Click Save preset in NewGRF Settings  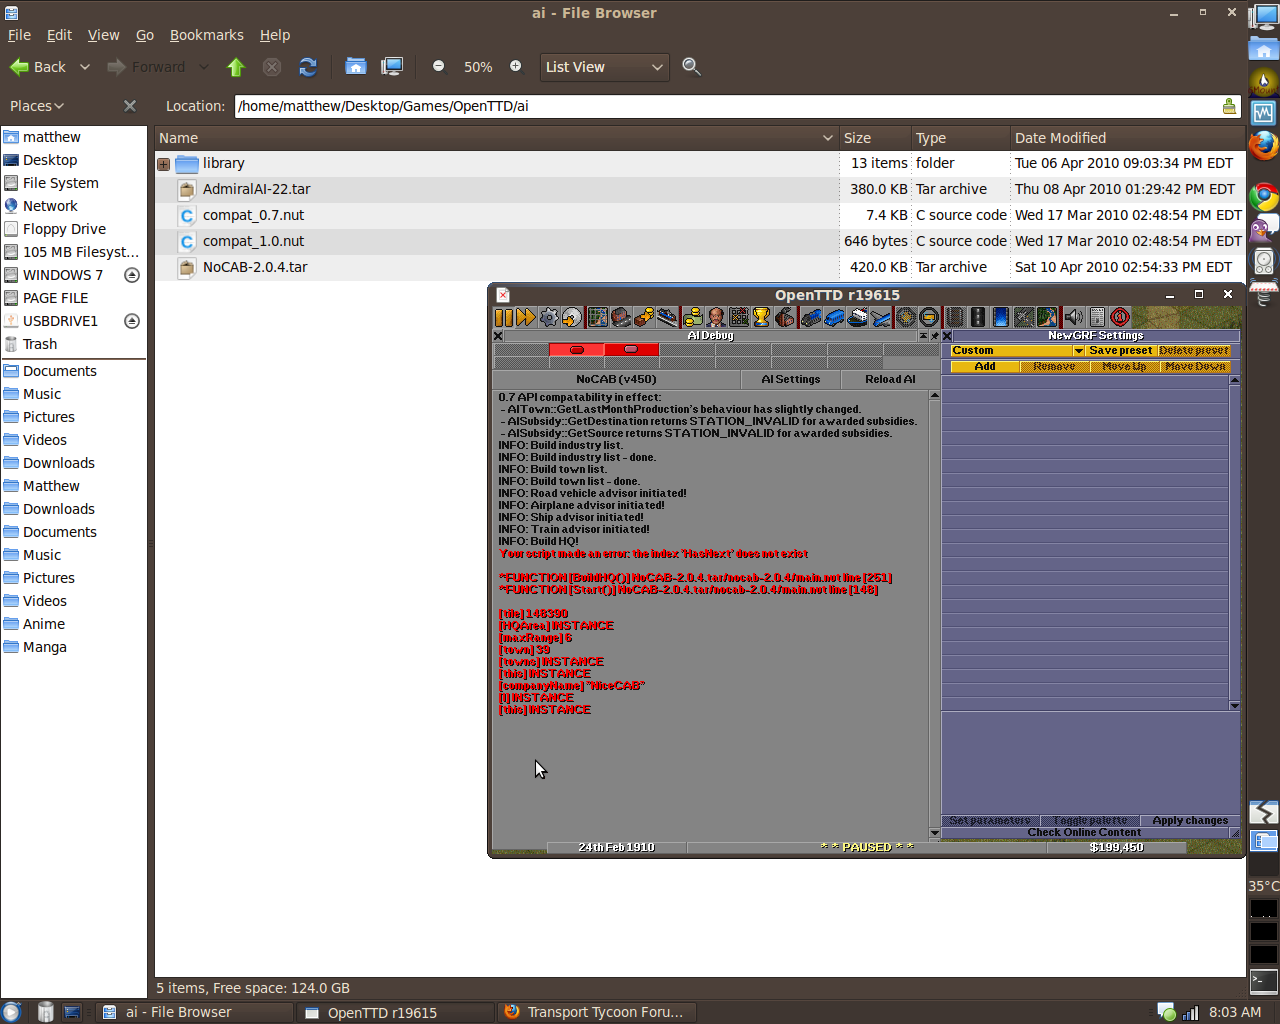tap(1121, 351)
